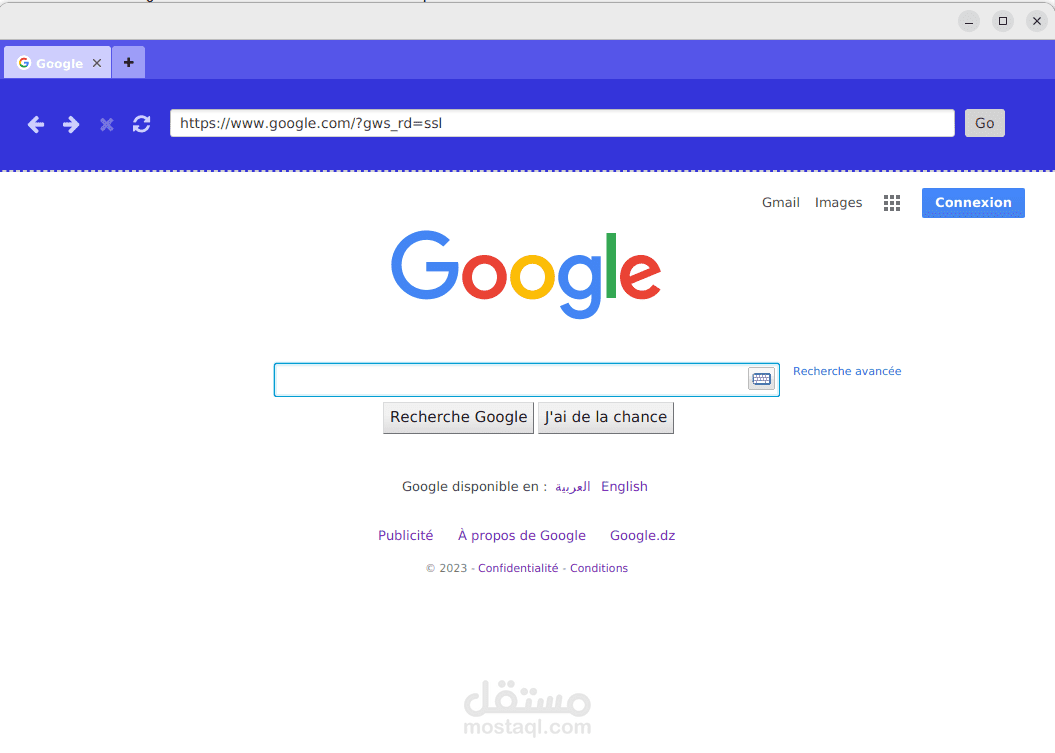Switch Google to Arabic language link
Viewport: 1055px width, 753px height.
click(x=573, y=487)
